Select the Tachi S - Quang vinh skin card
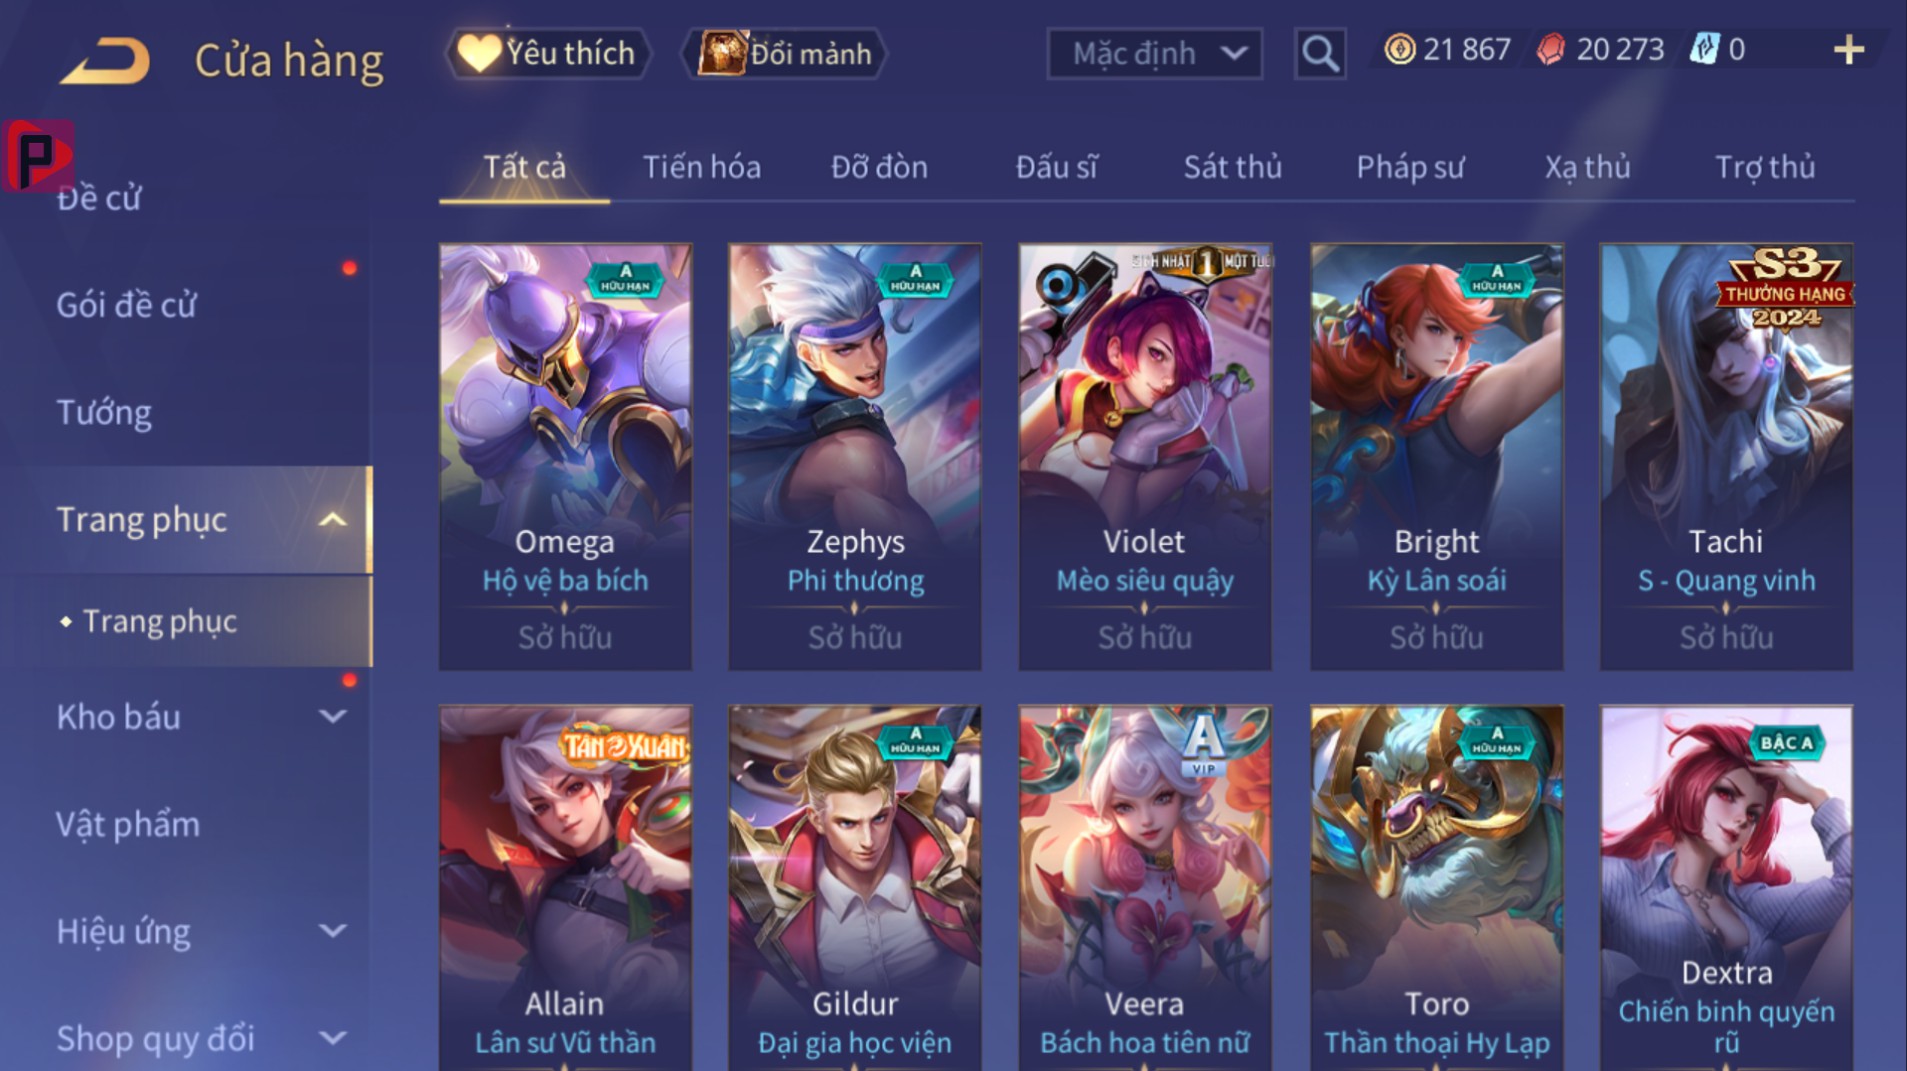 (1726, 457)
